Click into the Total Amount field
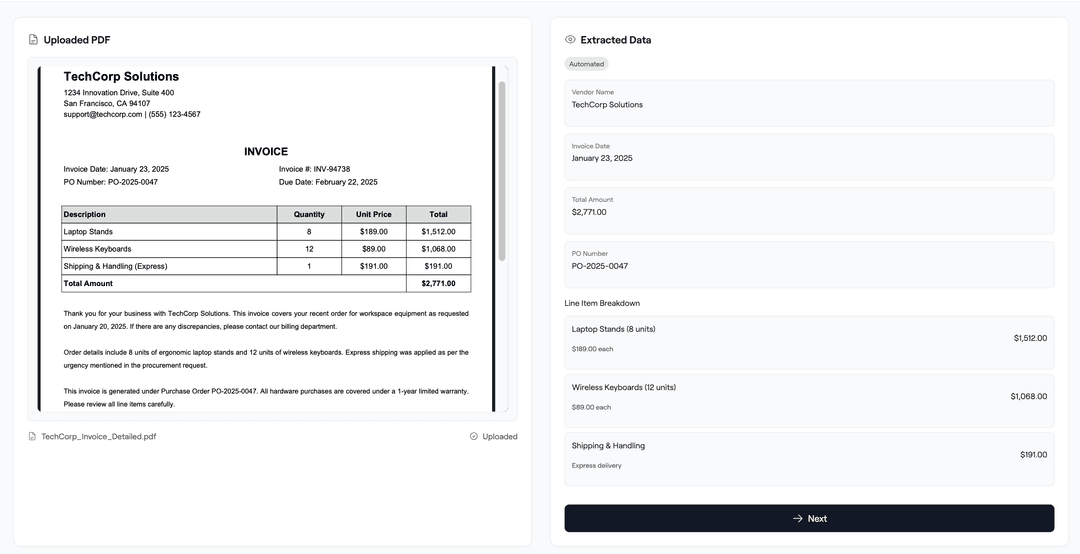 point(808,211)
